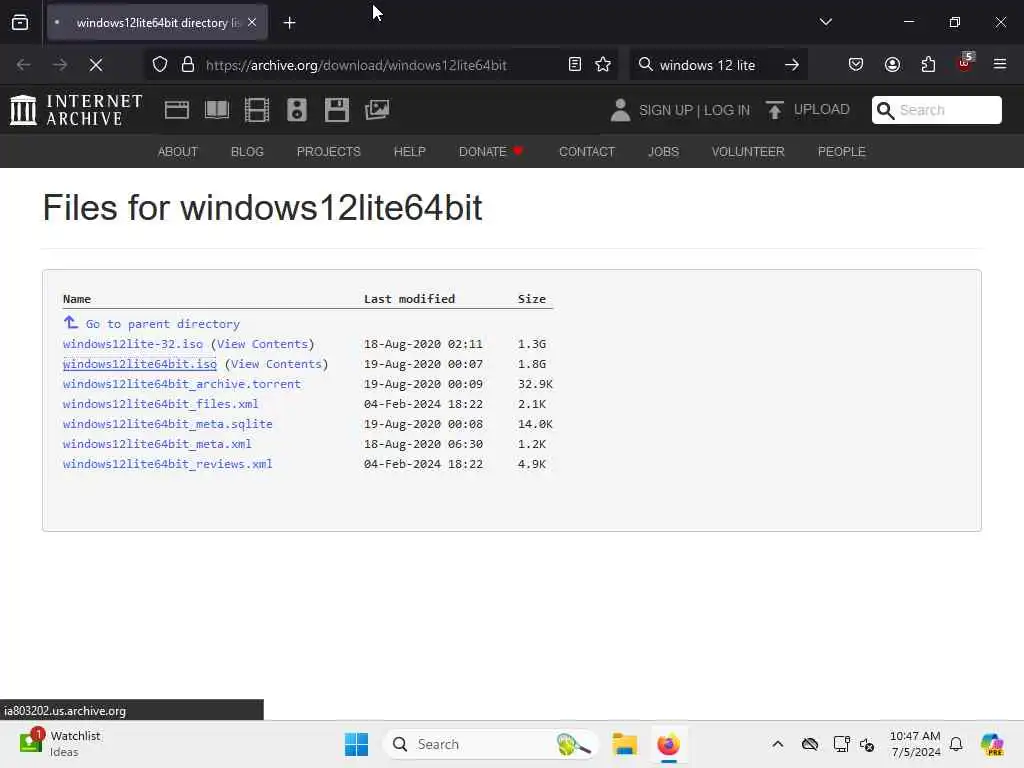Open a new tab with plus button
Screen dimensions: 1024x768
[x=289, y=23]
